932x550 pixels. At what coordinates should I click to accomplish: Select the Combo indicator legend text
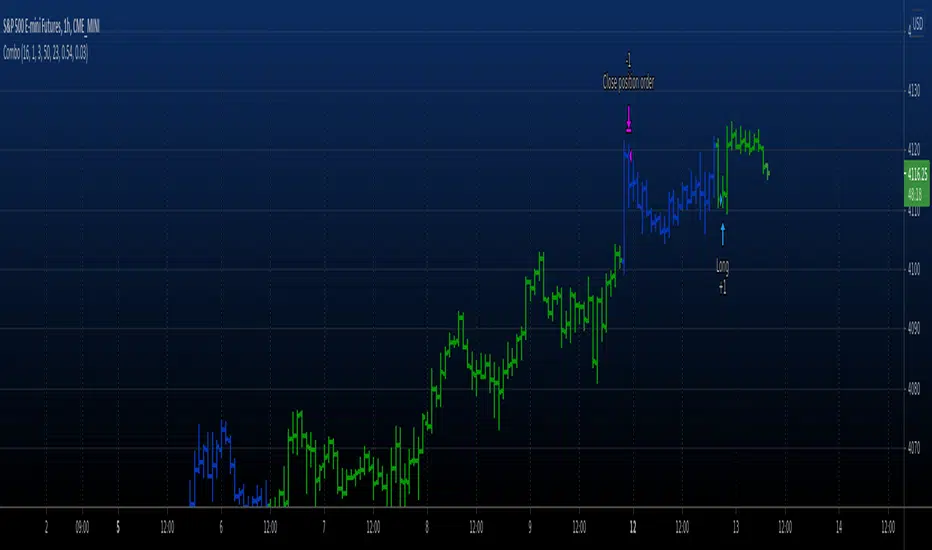[x=46, y=54]
